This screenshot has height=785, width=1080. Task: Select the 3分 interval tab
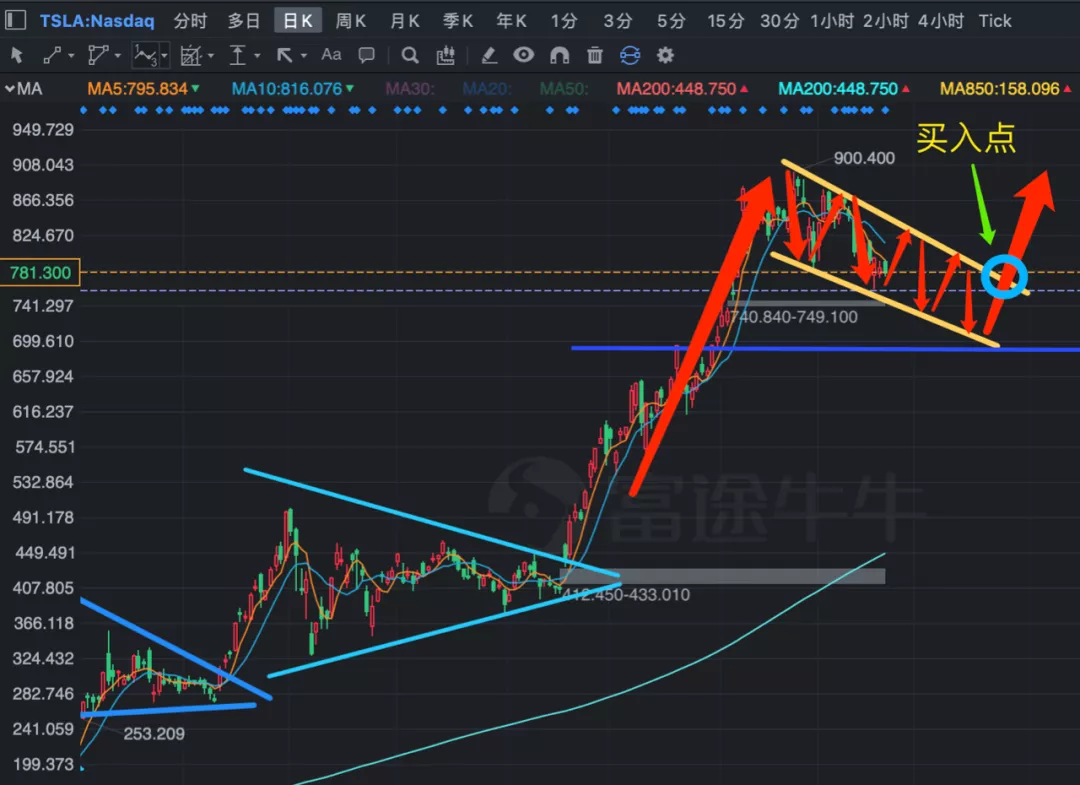tap(618, 21)
